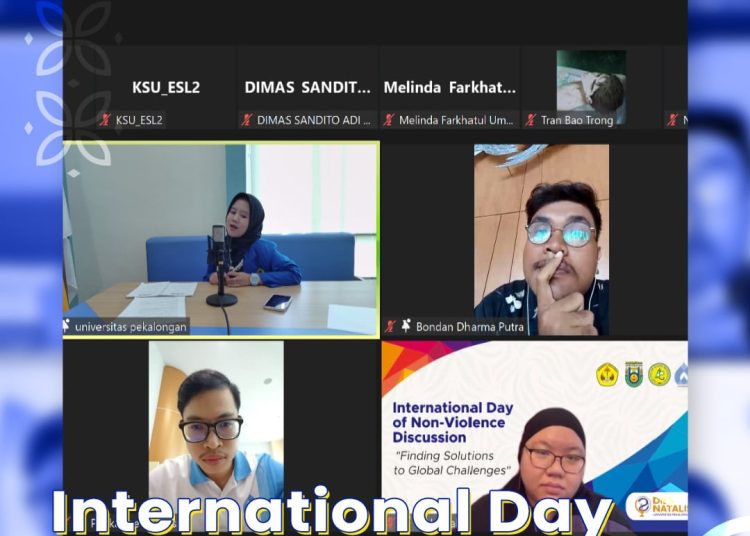Screen dimensions: 750x536
Task: Click the muted mic icon beside Tran Bao Trong
Action: click(530, 120)
